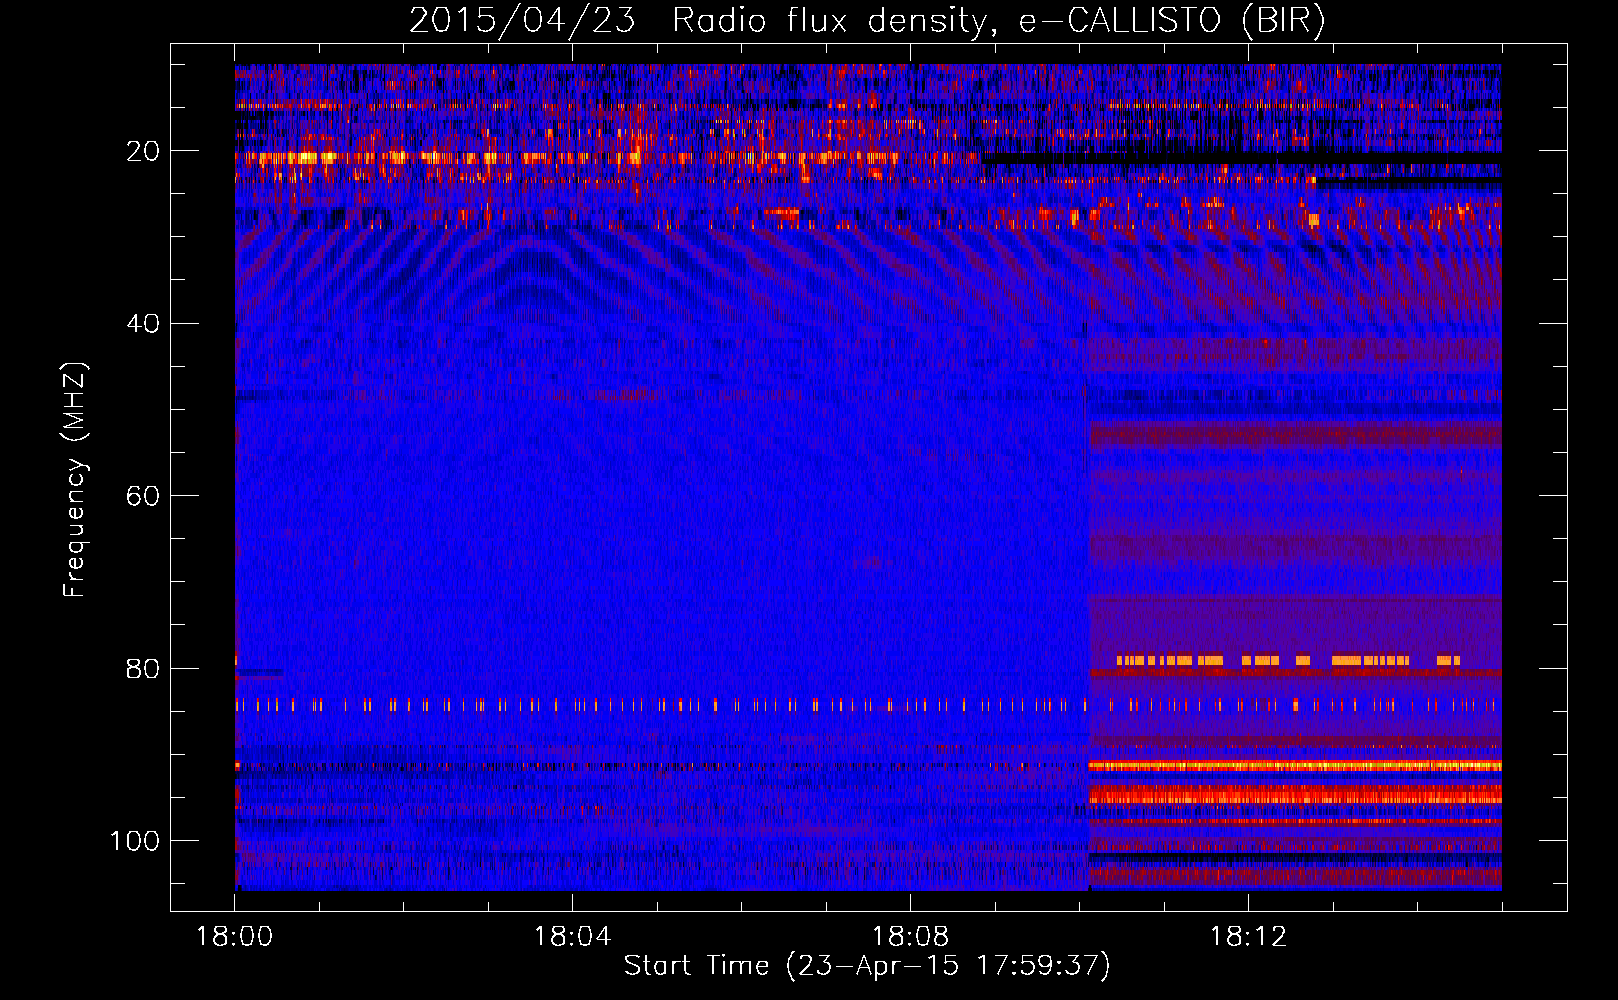Click the 'Start Time (23-Apr-15 17:59:37)' label

867,966
